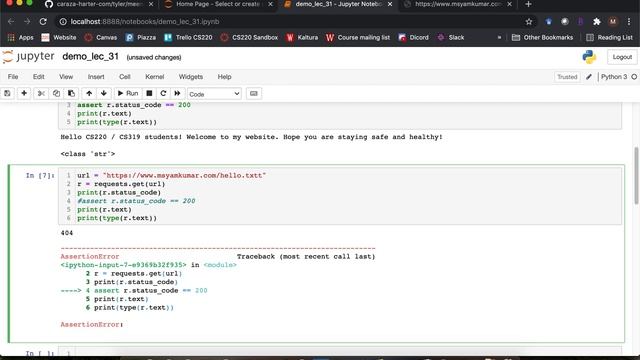Open the Other Bookmarks folder
Image resolution: width=640 pixels, height=360 pixels.
coord(542,38)
